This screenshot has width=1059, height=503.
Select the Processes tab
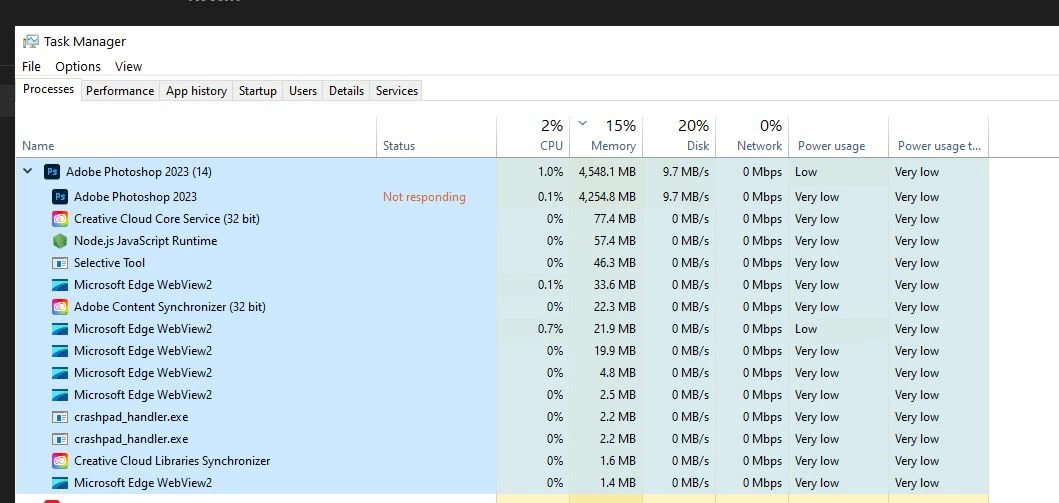(49, 89)
